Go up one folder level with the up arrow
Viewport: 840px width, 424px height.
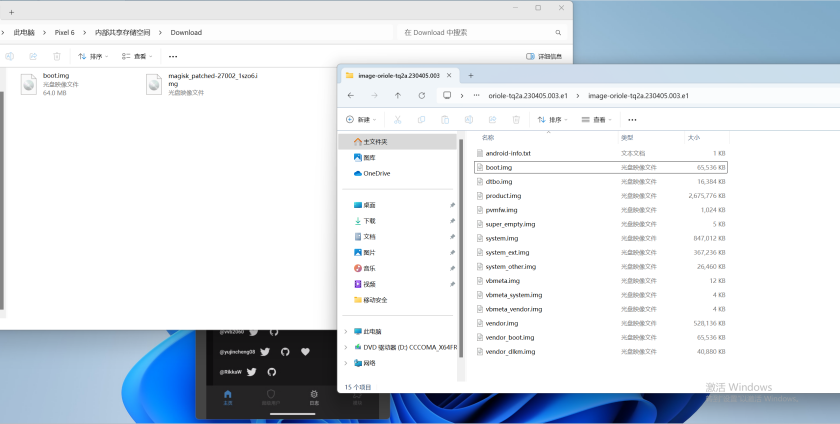[x=398, y=95]
